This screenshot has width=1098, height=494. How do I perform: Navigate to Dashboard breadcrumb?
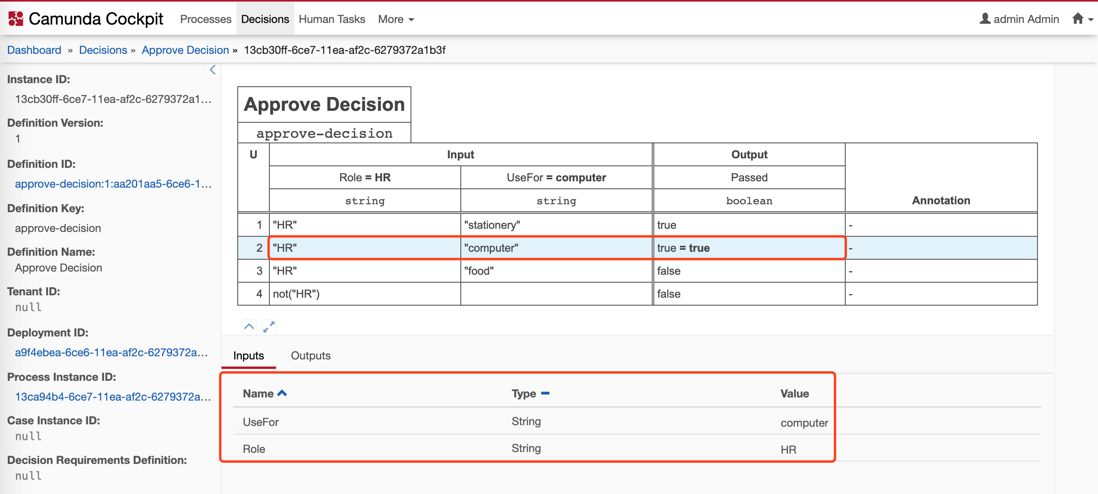click(x=34, y=50)
